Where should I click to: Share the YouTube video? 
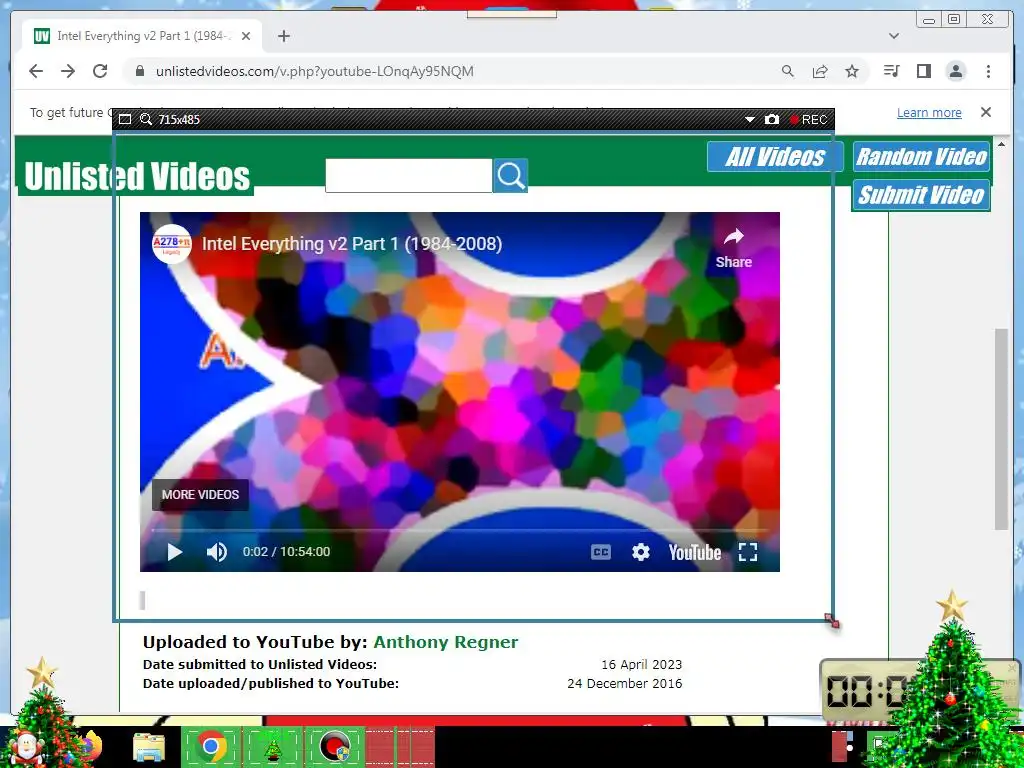pos(733,248)
